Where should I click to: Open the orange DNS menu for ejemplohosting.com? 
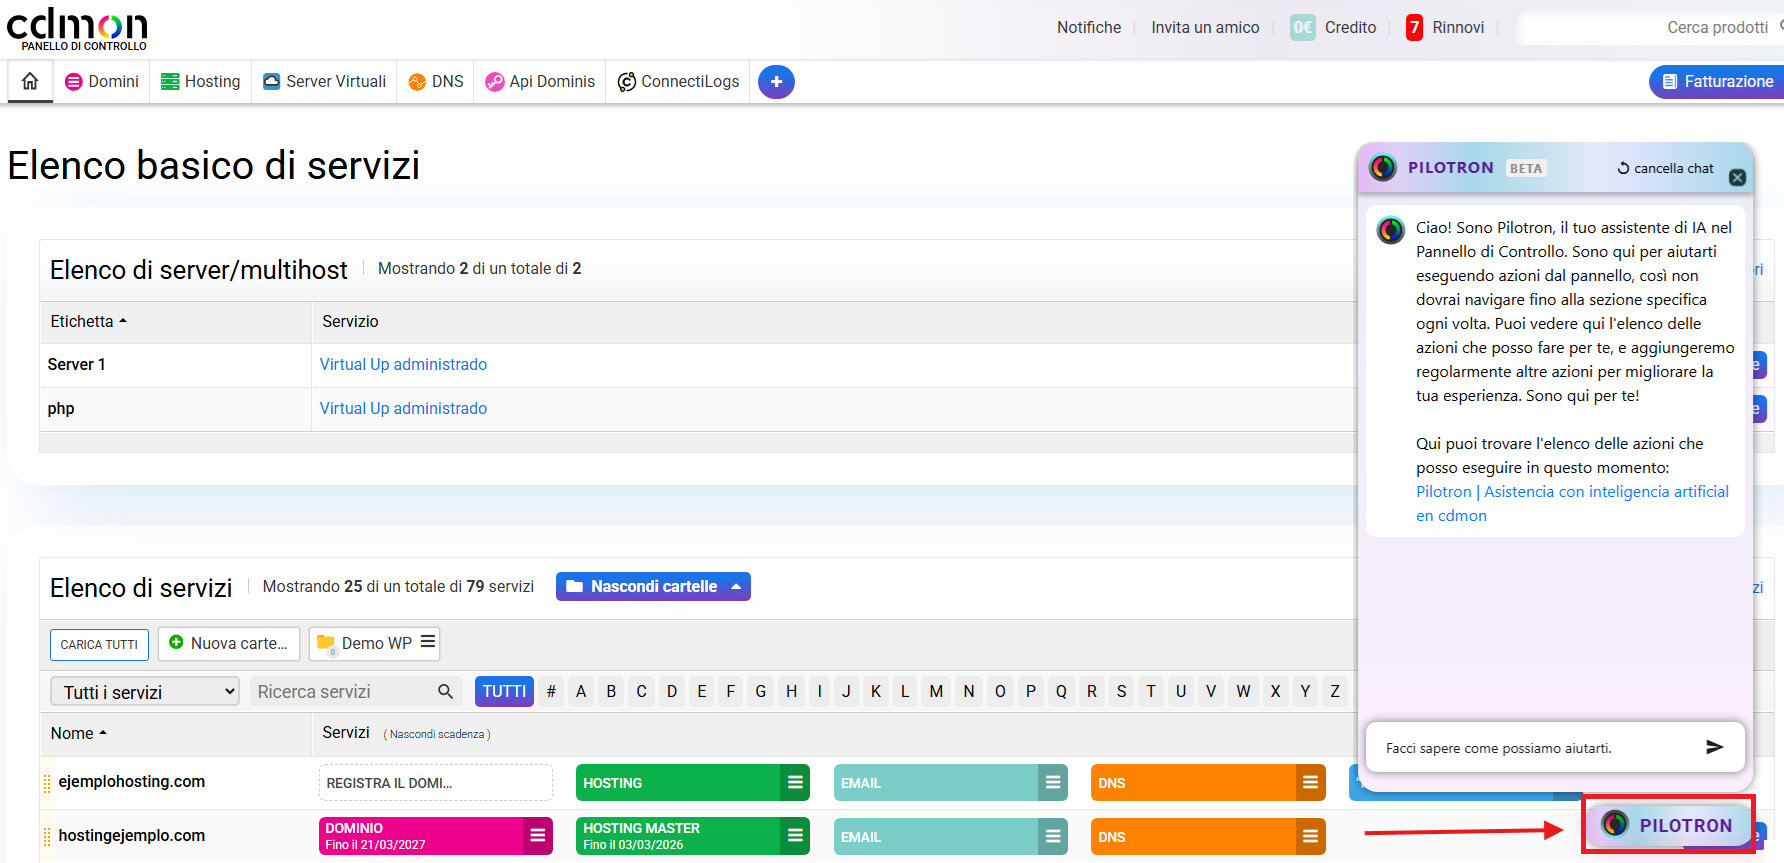pyautogui.click(x=1309, y=782)
